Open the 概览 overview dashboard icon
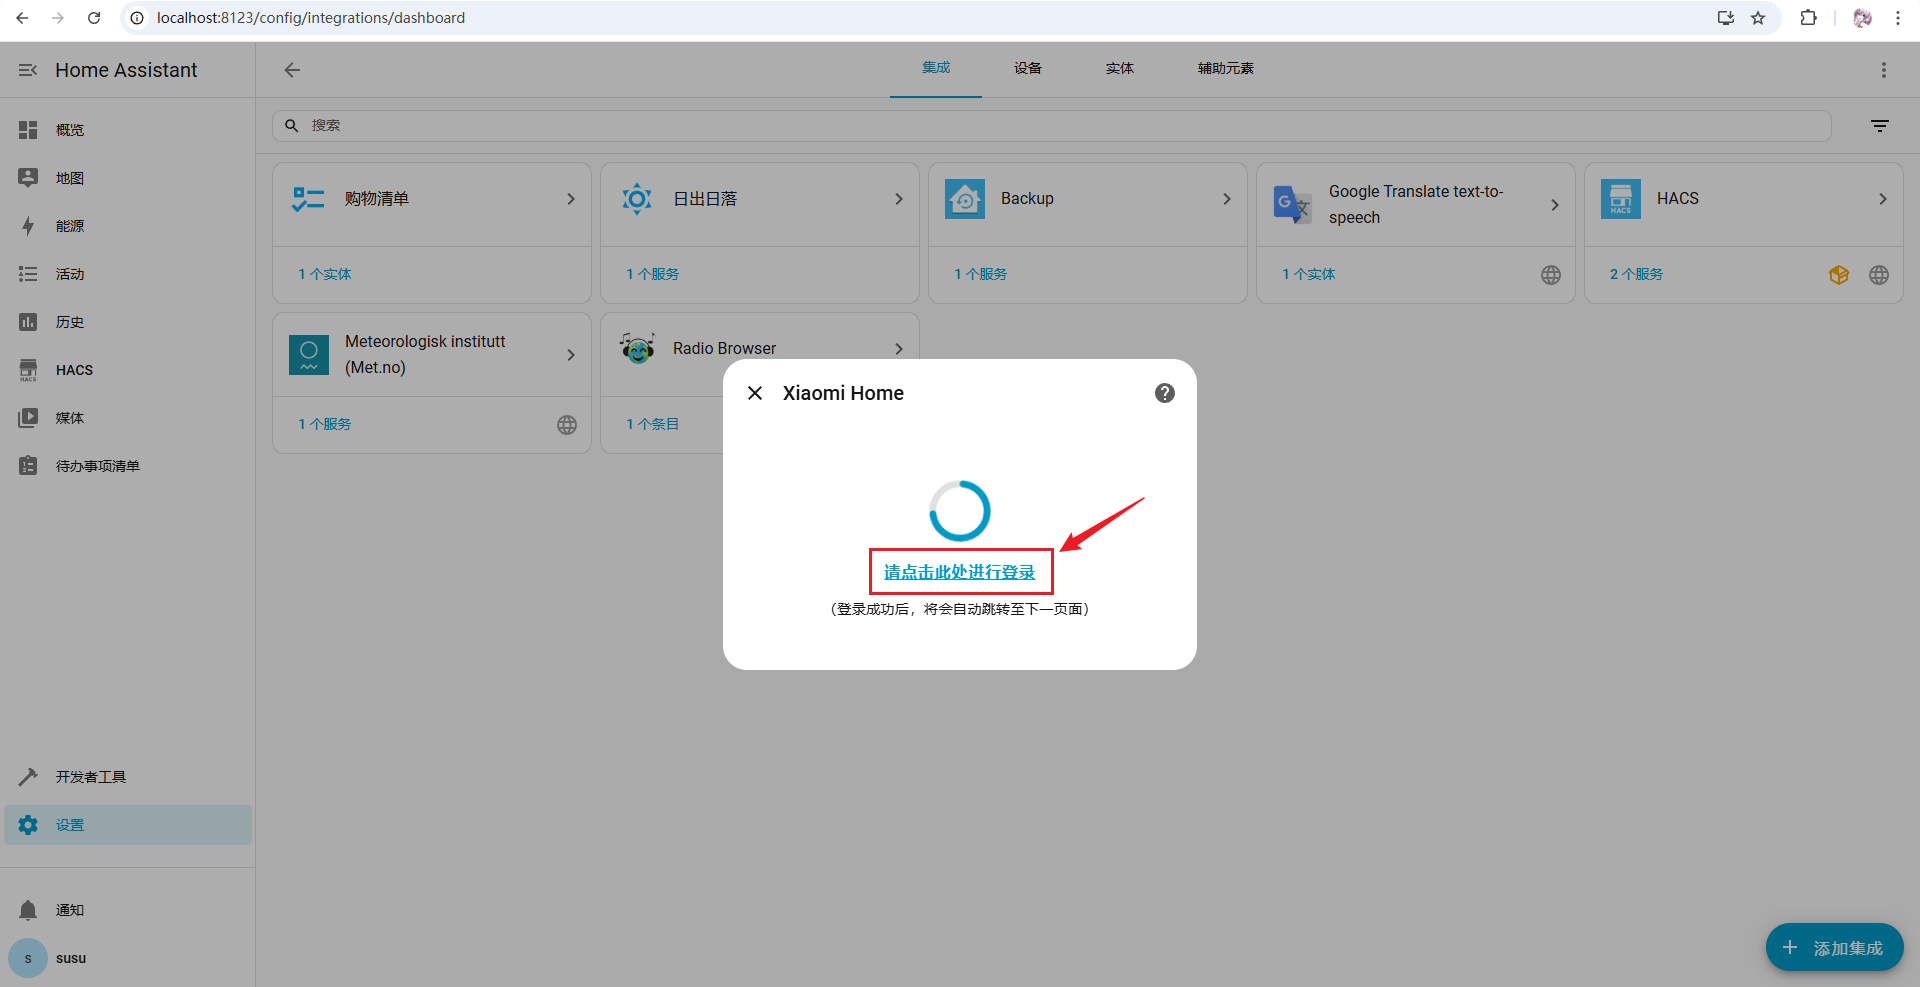Image resolution: width=1920 pixels, height=987 pixels. coord(28,130)
